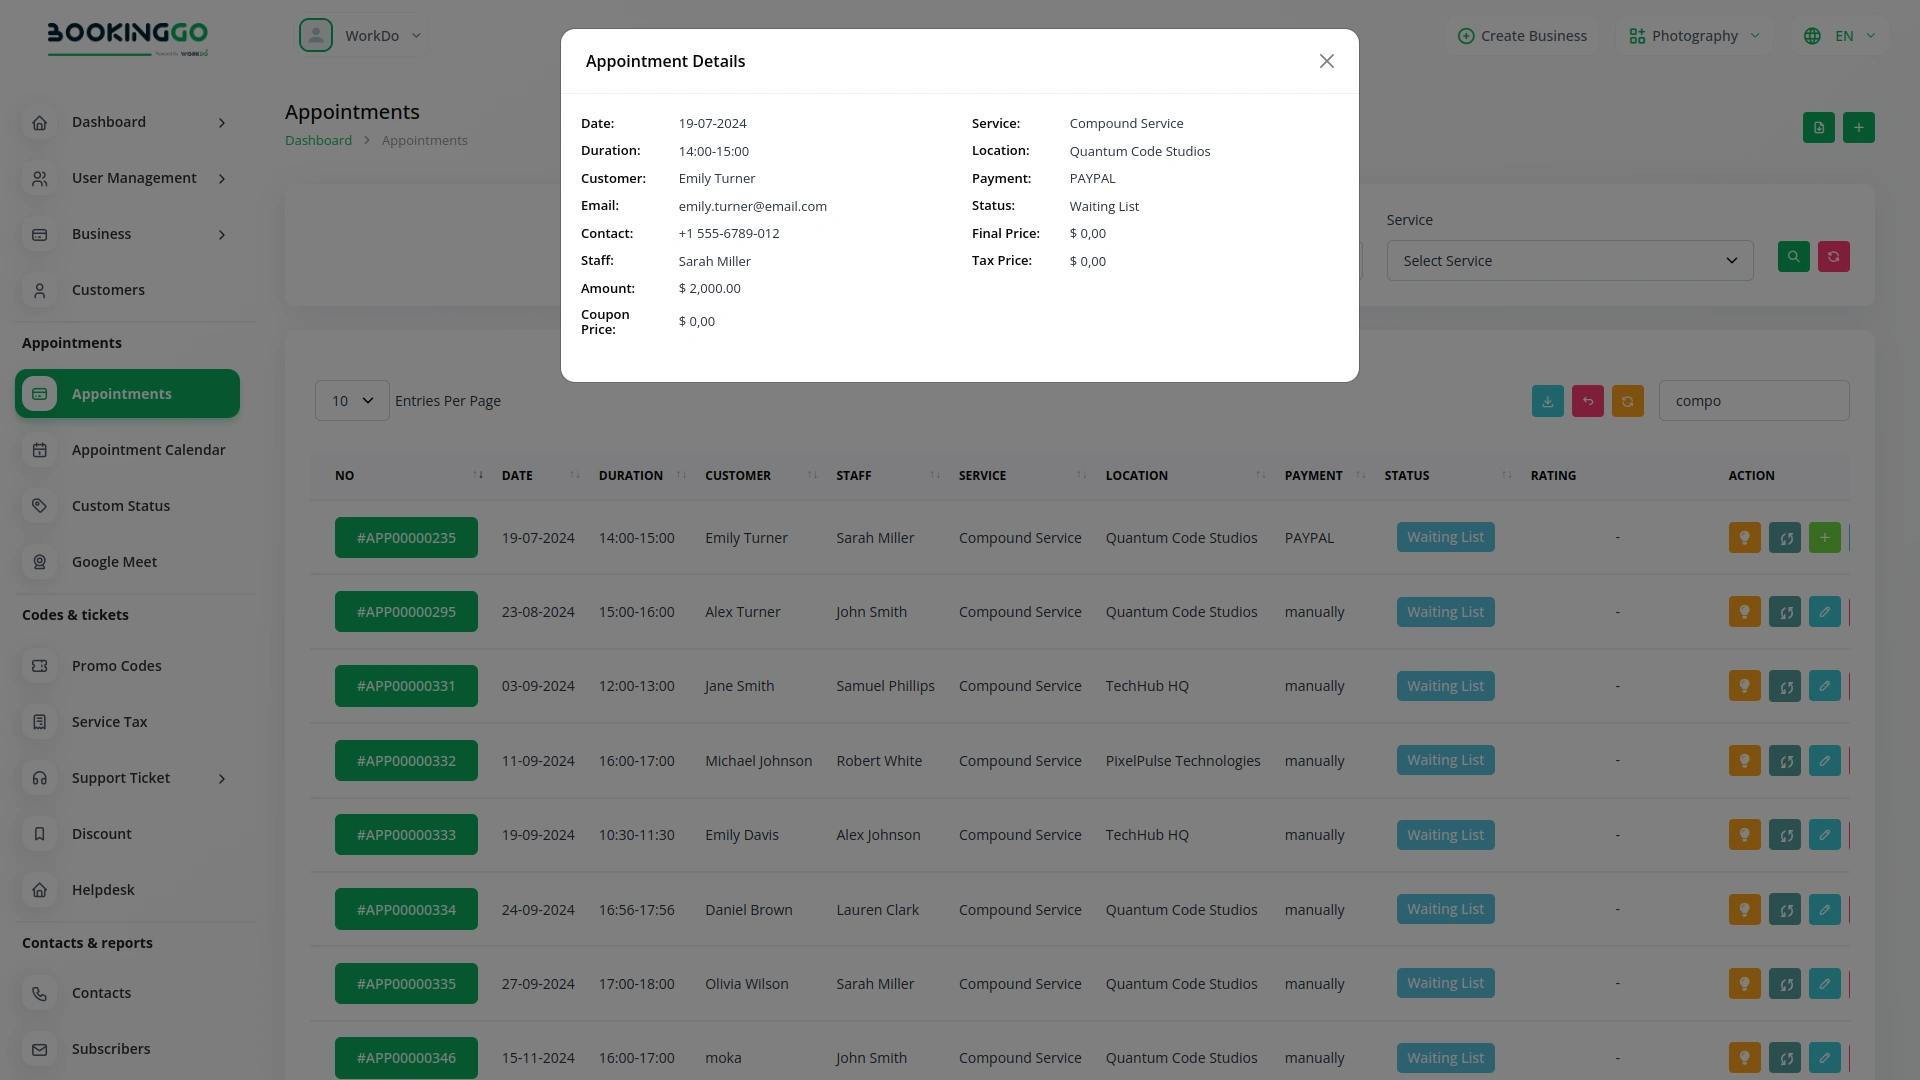Click the green plus action for #APP00000235
This screenshot has height=1080, width=1920.
click(x=1825, y=537)
